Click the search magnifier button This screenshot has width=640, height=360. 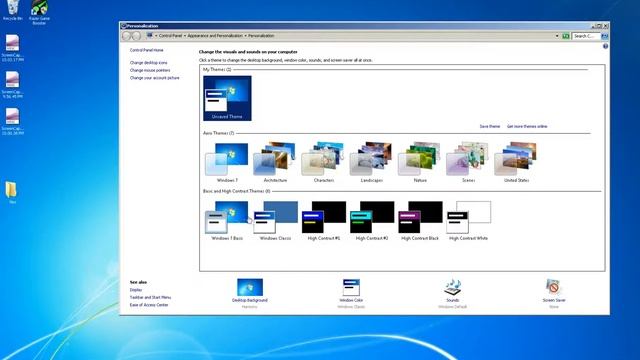click(604, 36)
